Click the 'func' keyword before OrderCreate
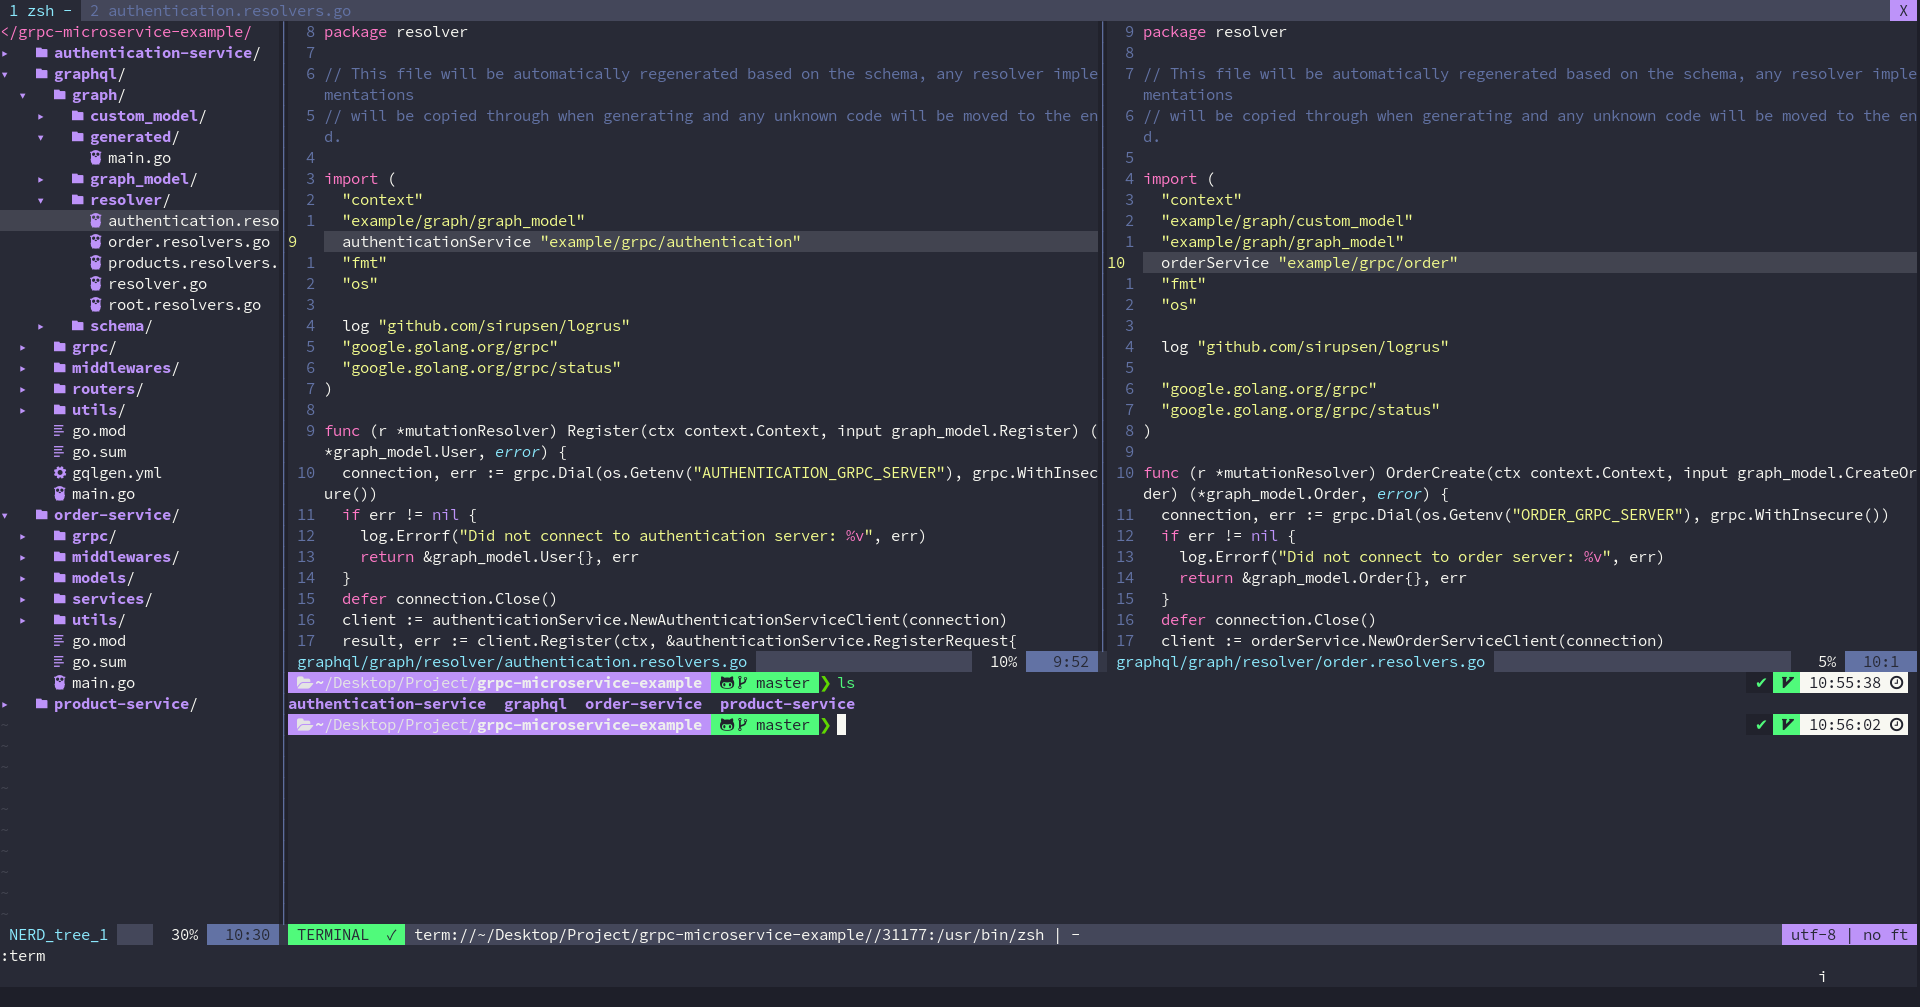The width and height of the screenshot is (1920, 1007). pyautogui.click(x=1161, y=473)
